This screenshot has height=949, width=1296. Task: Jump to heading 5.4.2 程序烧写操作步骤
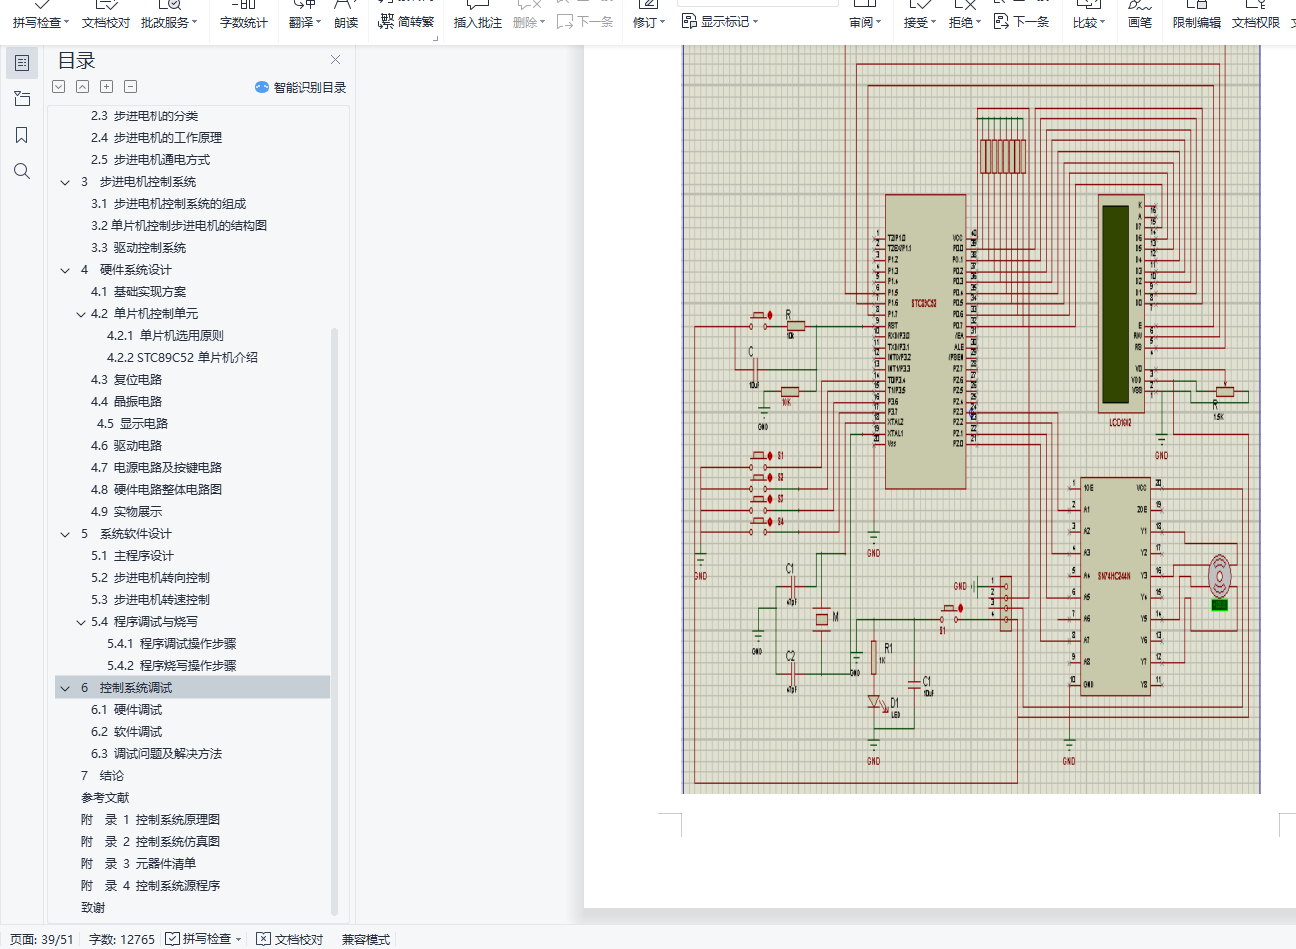point(172,666)
